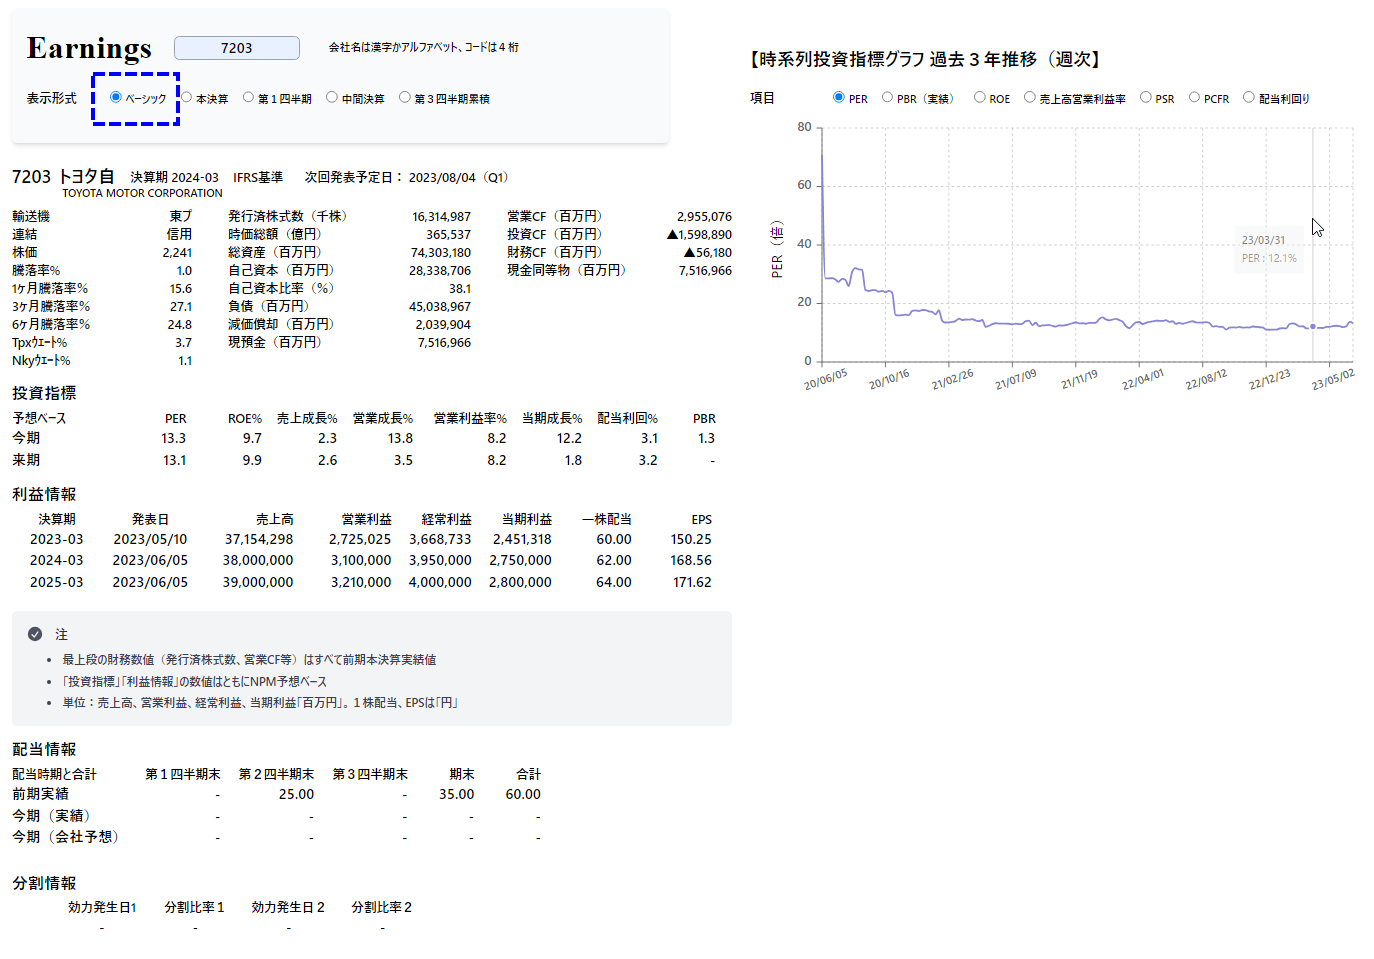This screenshot has height=959, width=1374.
Task: Display PCFR on the chart
Action: coord(1195,97)
